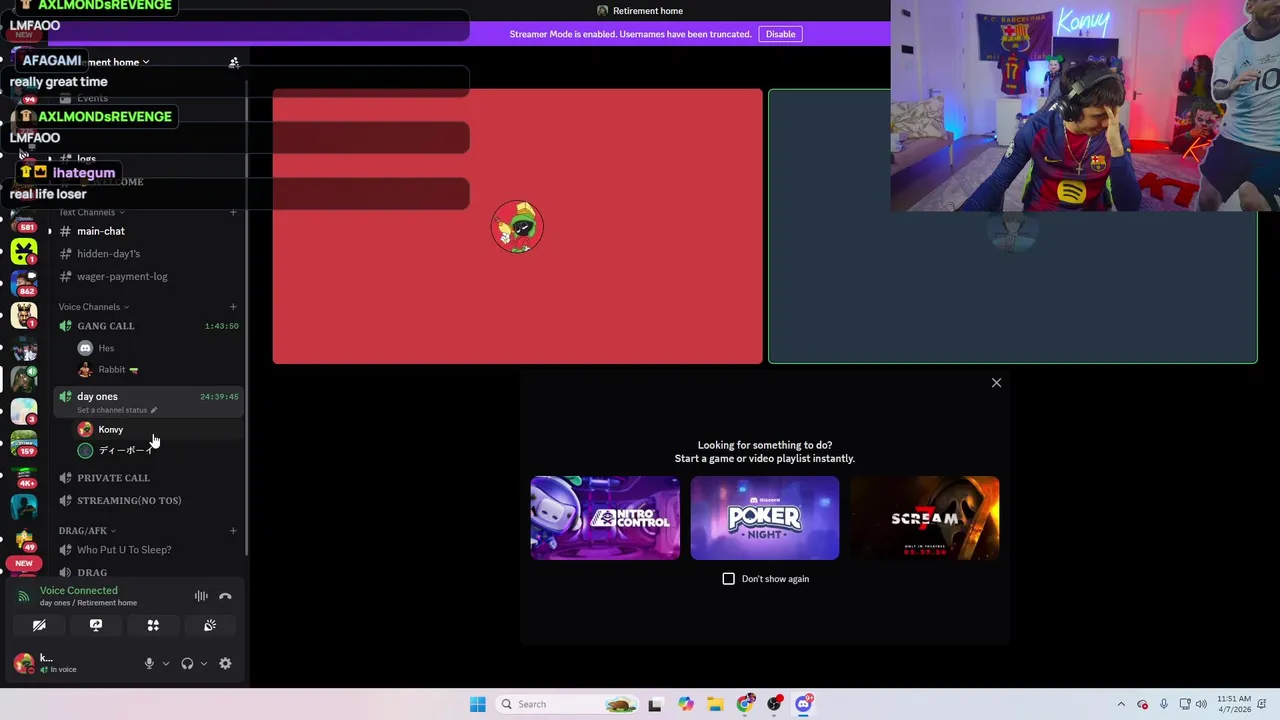Close the activity suggestions panel
This screenshot has height=720, width=1280.
pos(996,383)
